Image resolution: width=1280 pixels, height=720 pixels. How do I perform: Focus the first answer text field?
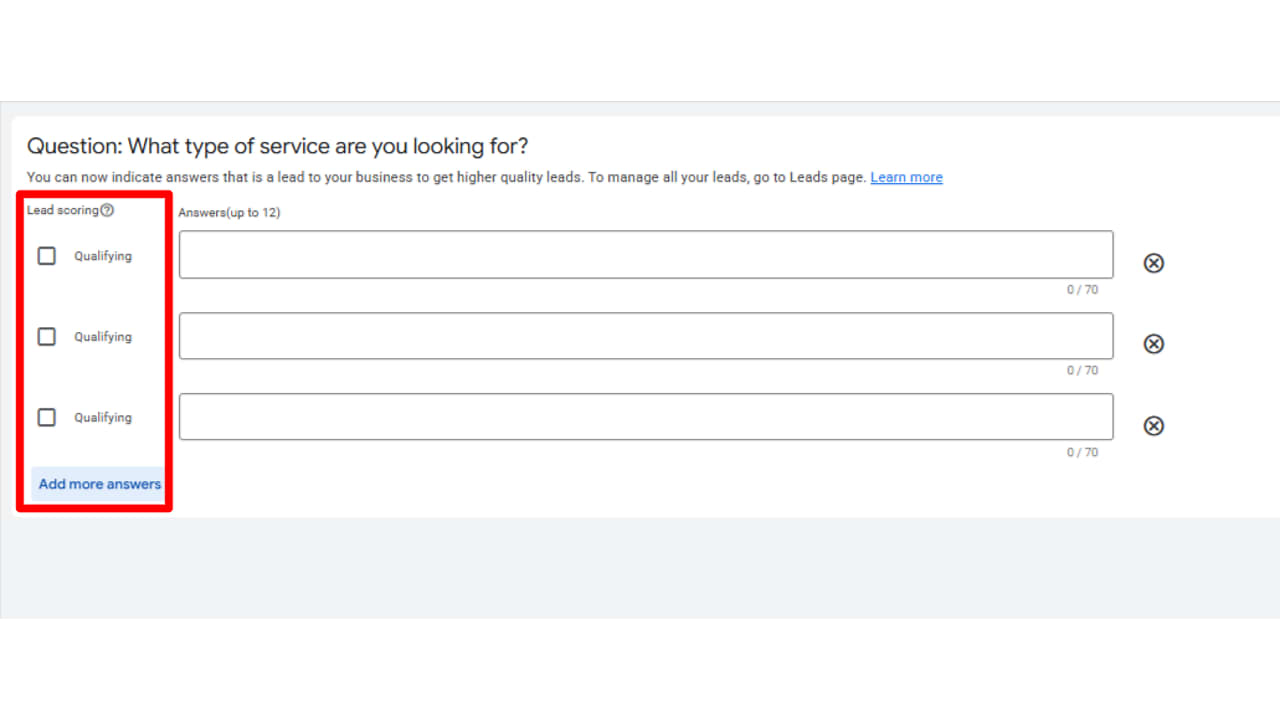point(646,255)
